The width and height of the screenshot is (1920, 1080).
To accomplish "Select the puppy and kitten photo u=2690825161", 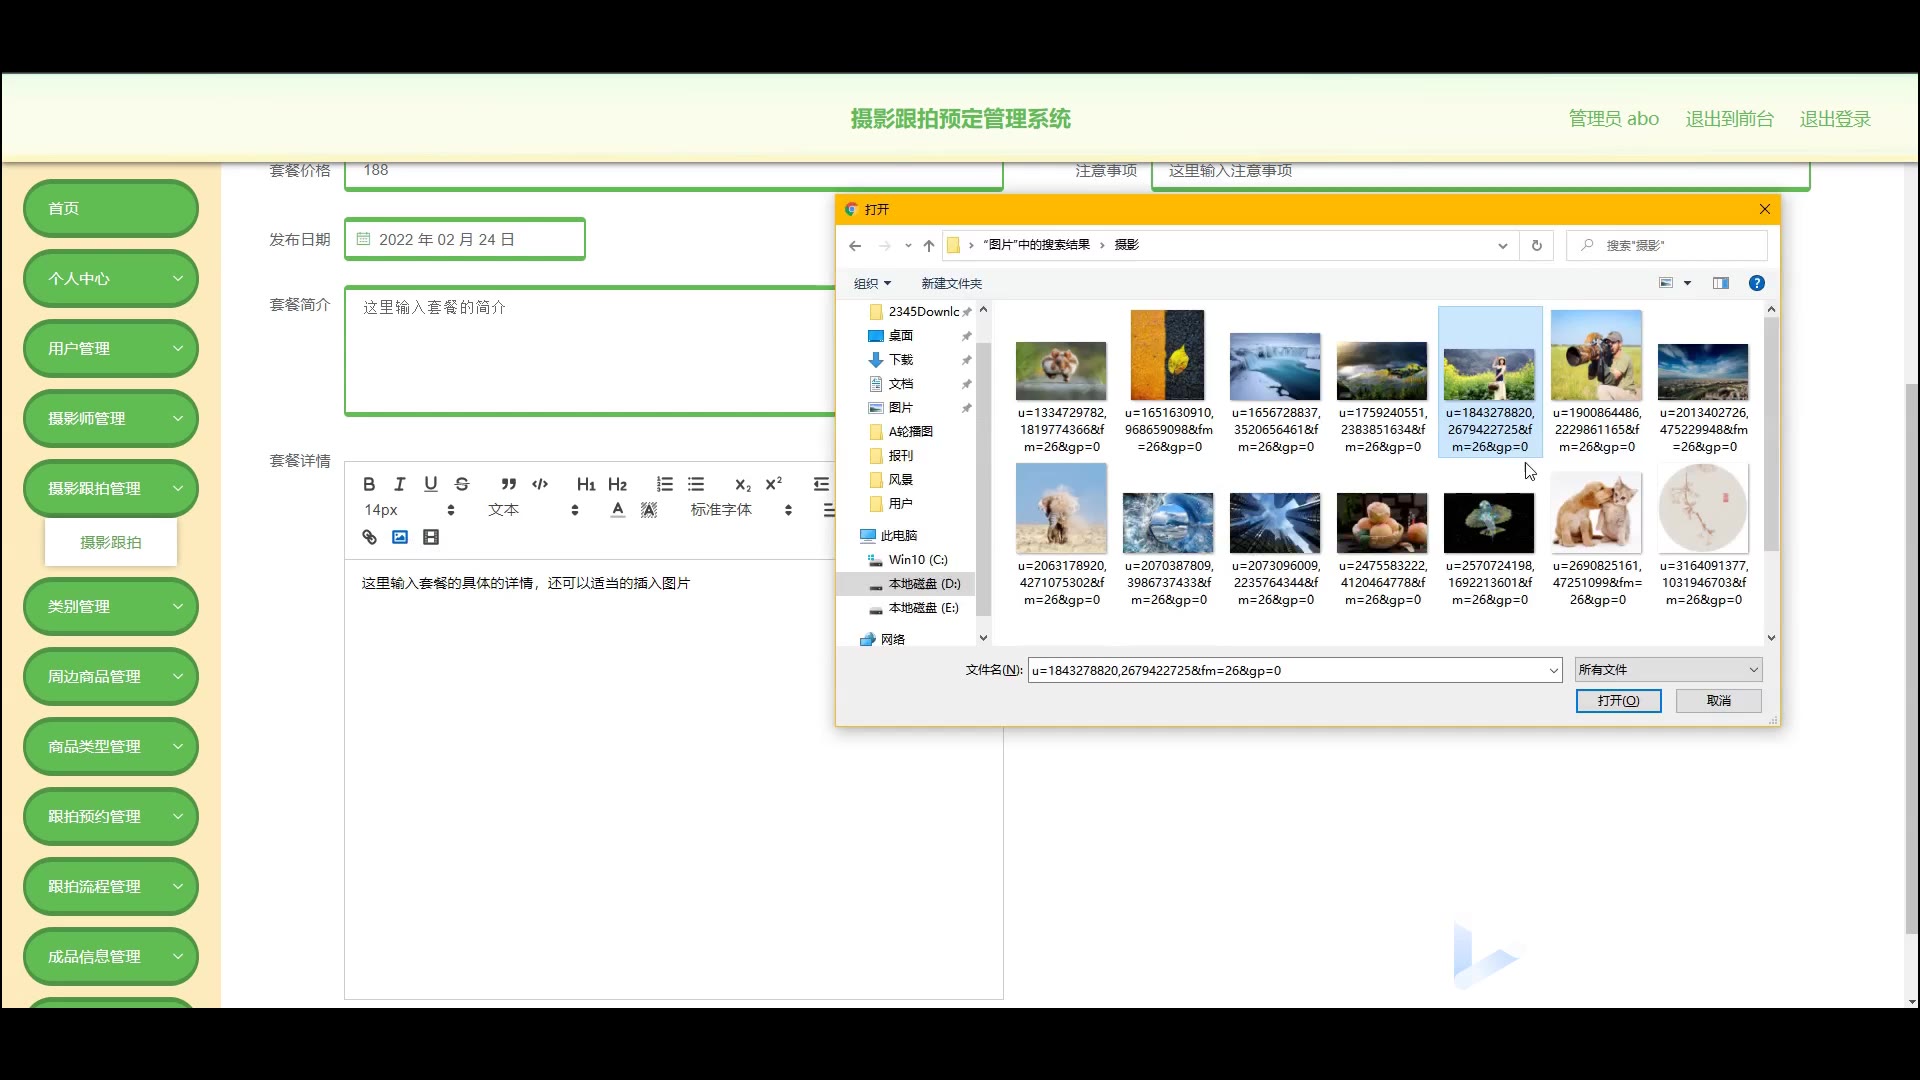I will pos(1596,536).
